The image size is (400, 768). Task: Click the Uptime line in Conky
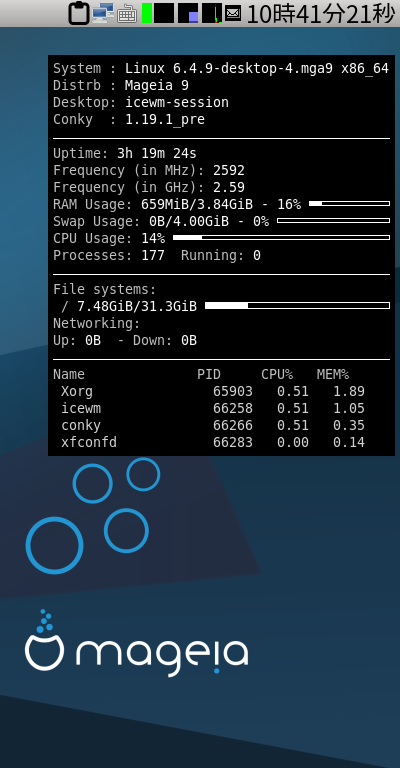pos(125,153)
